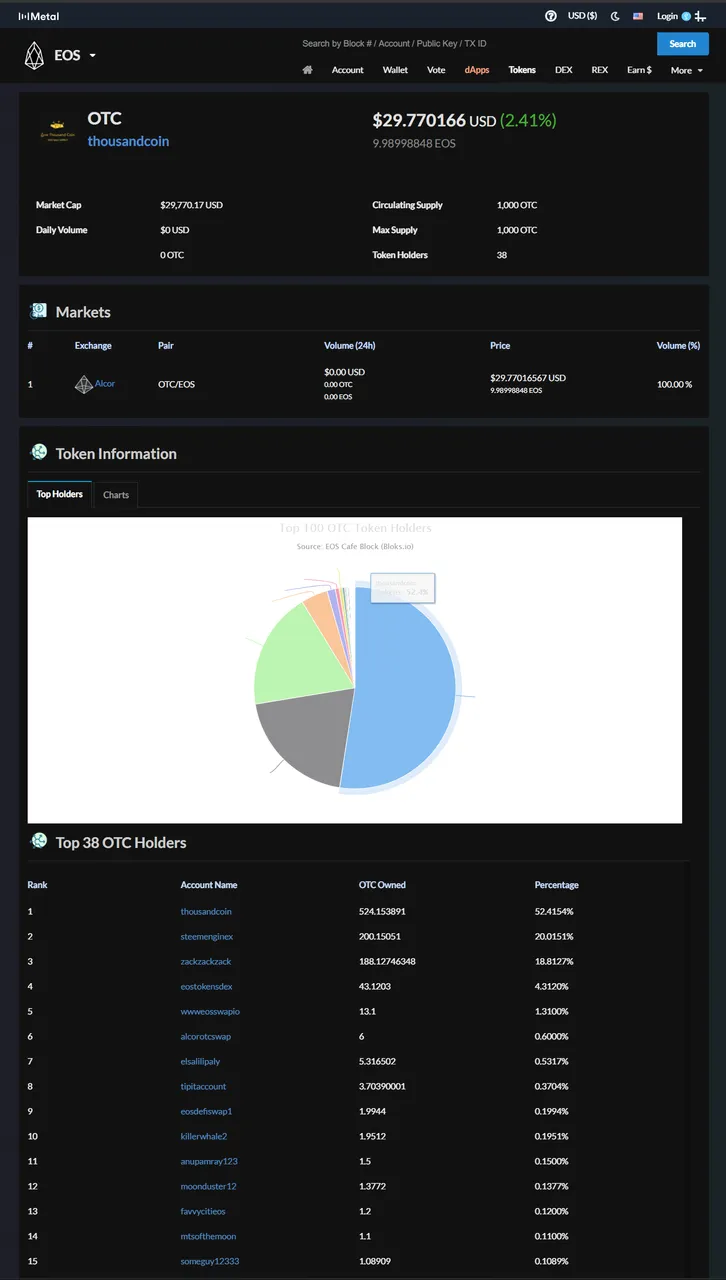Open the Vote menu
This screenshot has height=1280, width=726.
tap(436, 70)
